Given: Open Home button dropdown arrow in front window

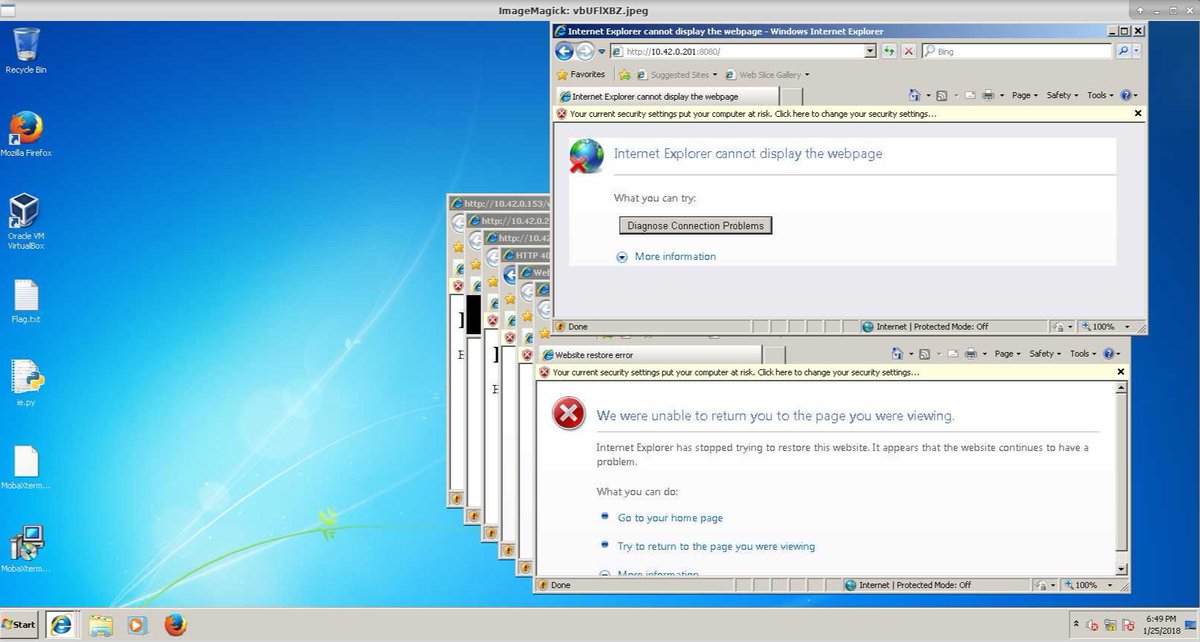Looking at the screenshot, I should pyautogui.click(x=926, y=96).
